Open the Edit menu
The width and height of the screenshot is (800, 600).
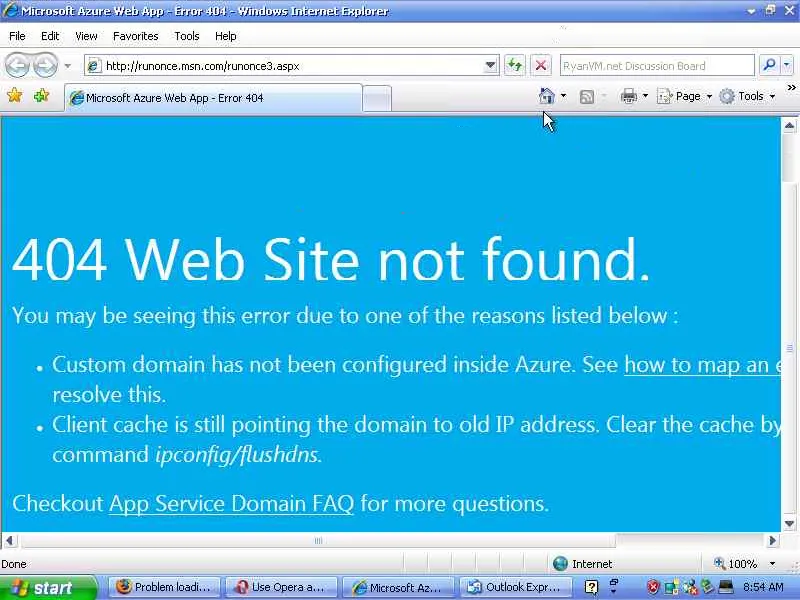tap(50, 36)
